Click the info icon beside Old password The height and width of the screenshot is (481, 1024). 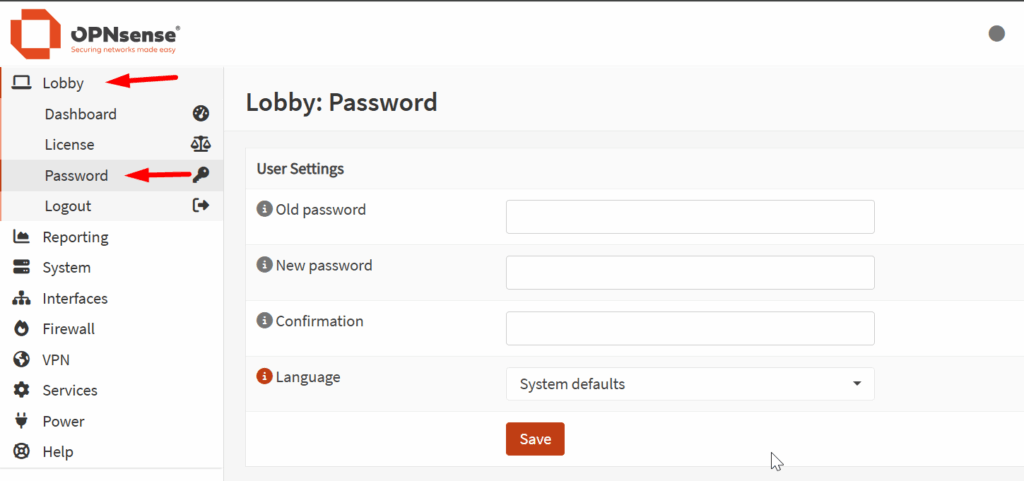pyautogui.click(x=265, y=210)
